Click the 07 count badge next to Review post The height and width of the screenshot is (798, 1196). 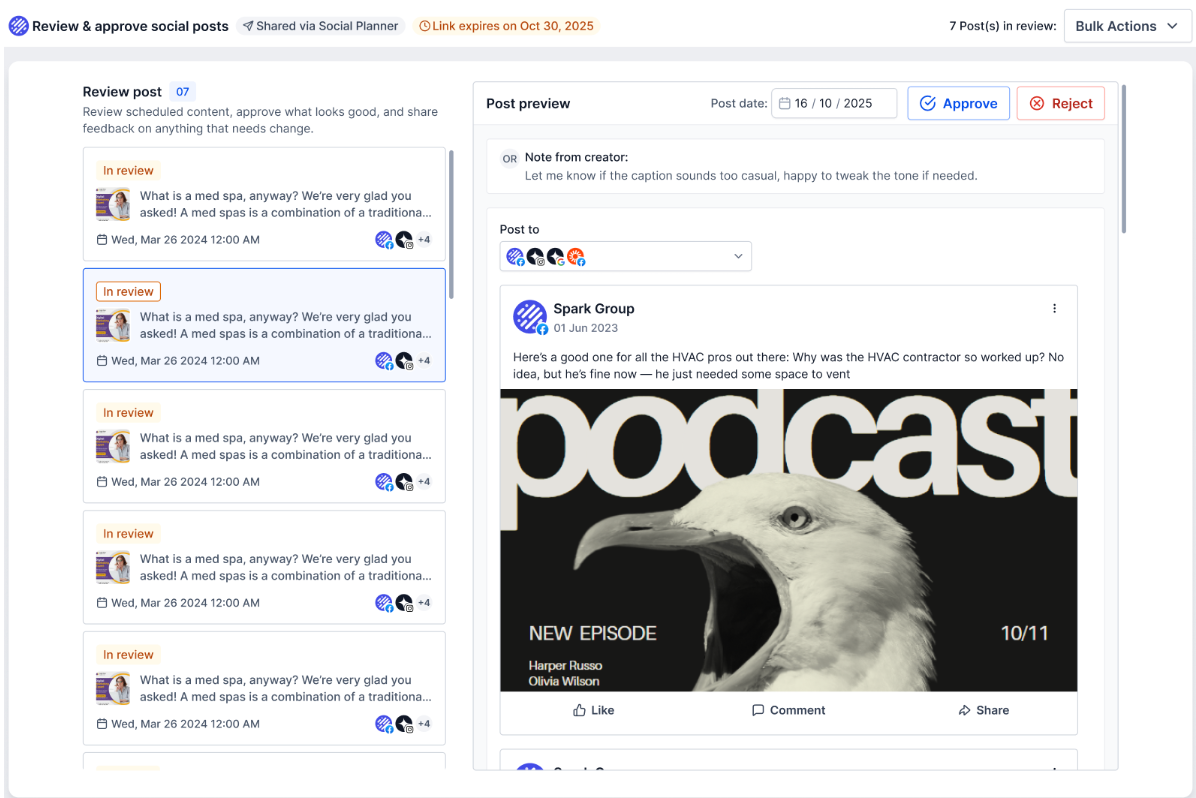pos(182,92)
